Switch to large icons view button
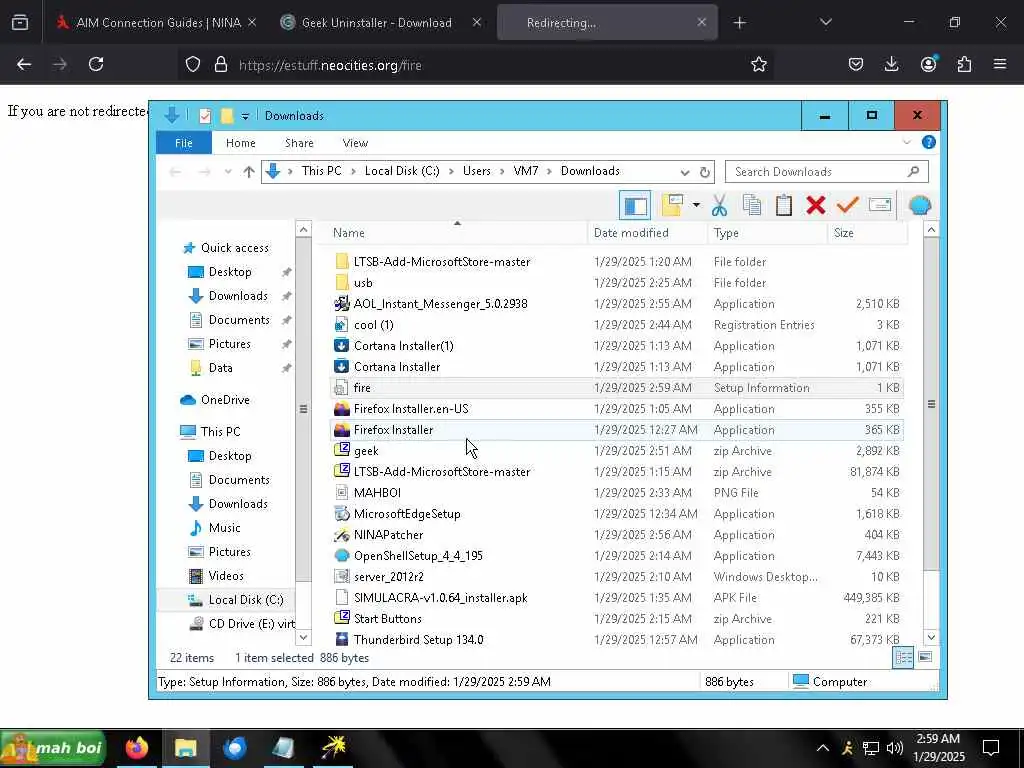1024x768 pixels. [925, 657]
